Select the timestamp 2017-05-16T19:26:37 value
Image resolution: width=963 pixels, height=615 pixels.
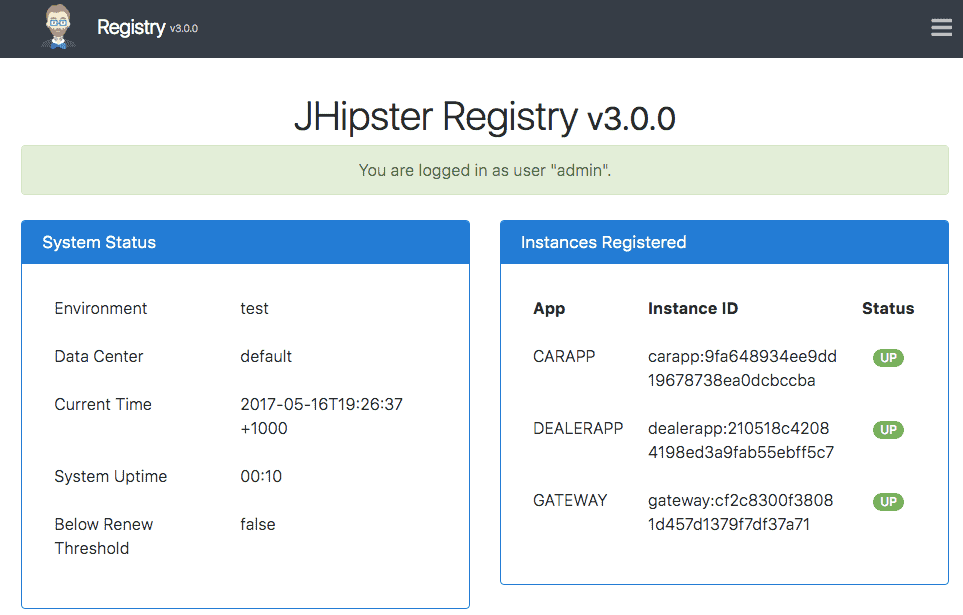[x=321, y=416]
